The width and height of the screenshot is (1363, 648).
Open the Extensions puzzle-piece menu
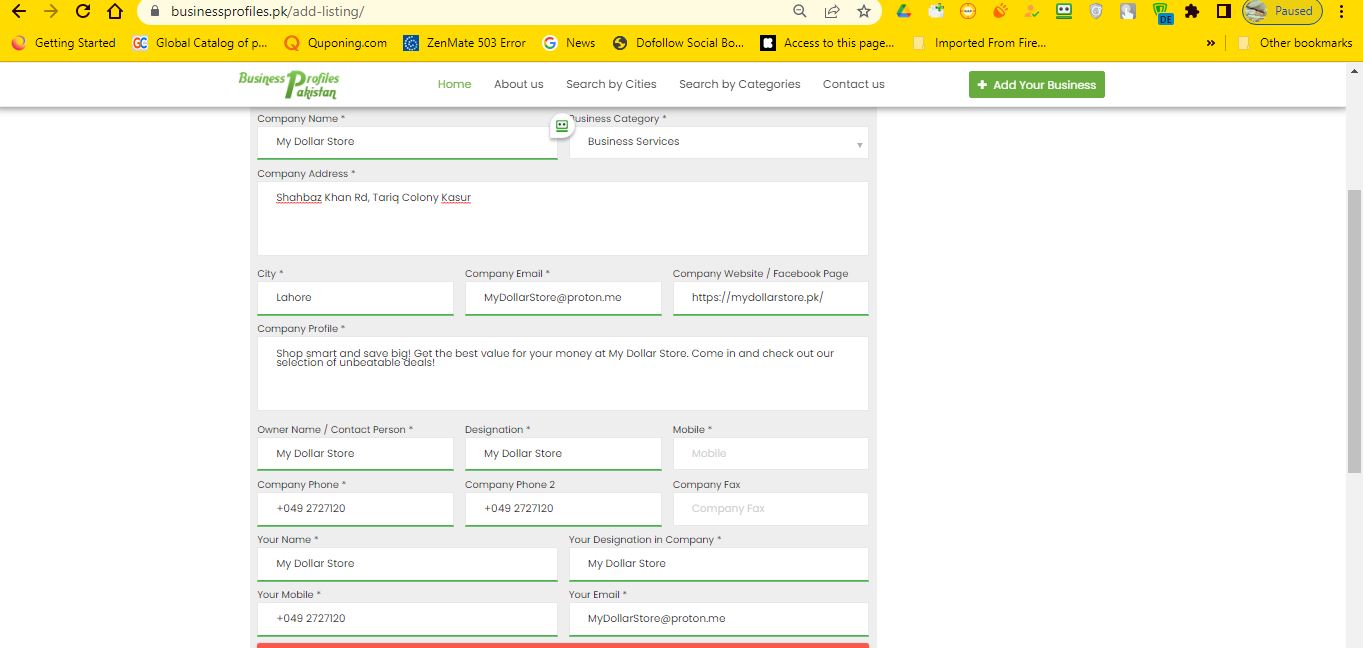[x=1191, y=12]
